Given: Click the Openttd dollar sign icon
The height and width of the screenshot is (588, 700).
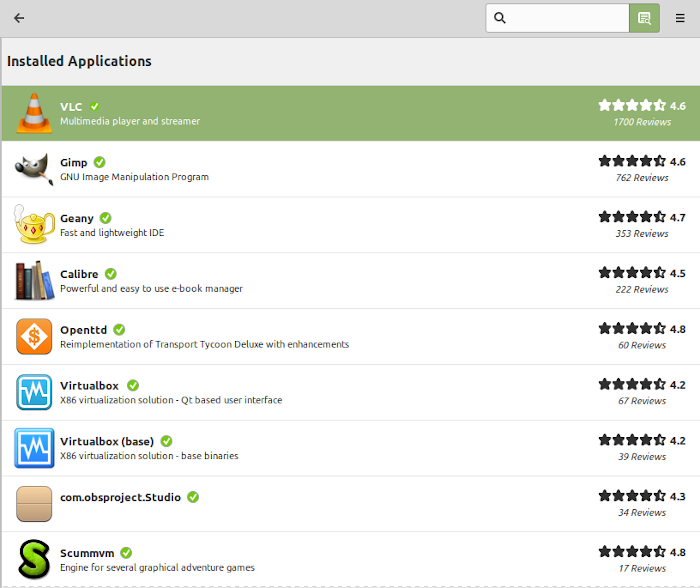Looking at the screenshot, I should pyautogui.click(x=33, y=337).
